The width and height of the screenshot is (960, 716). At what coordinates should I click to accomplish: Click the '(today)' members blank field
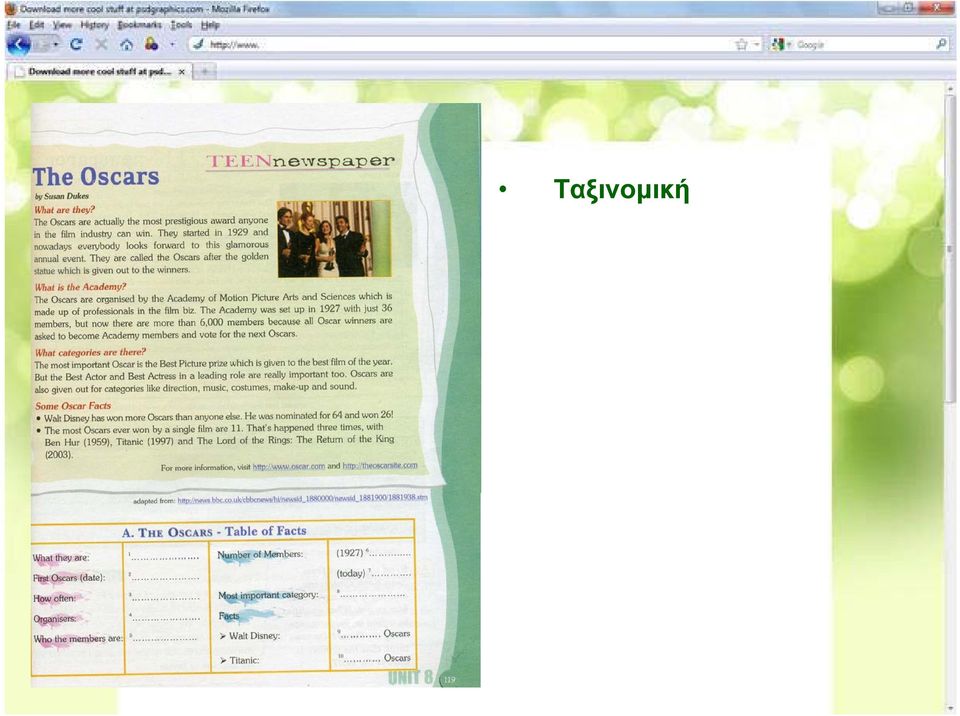tap(389, 574)
